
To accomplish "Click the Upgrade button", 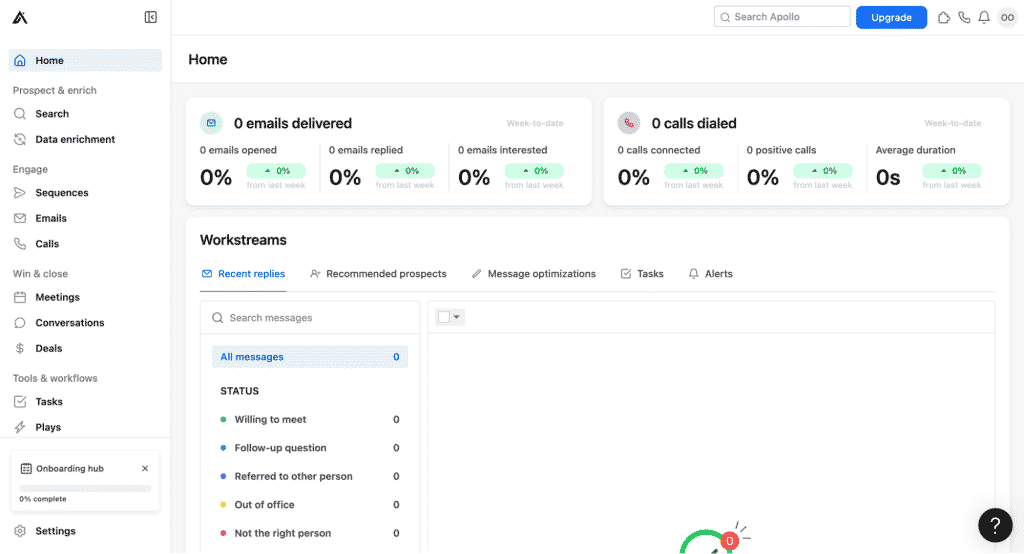I will 891,18.
